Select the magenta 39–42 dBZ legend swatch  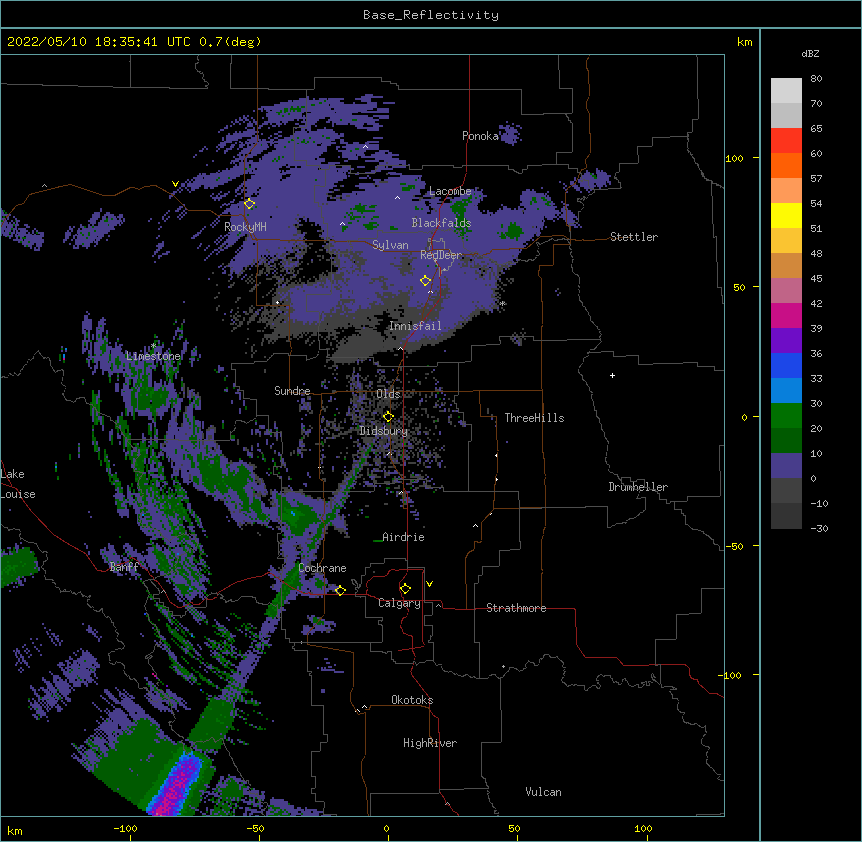[786, 315]
